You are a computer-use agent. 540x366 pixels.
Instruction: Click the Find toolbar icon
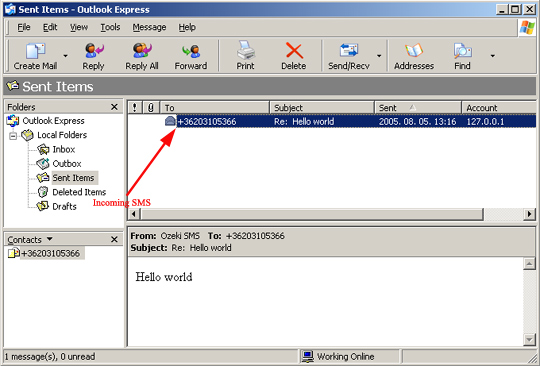[462, 51]
